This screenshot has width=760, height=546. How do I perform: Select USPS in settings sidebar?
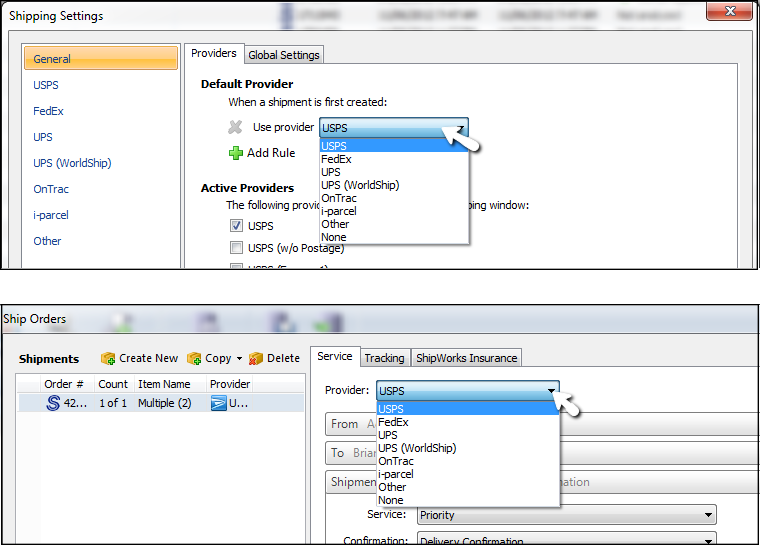point(46,85)
